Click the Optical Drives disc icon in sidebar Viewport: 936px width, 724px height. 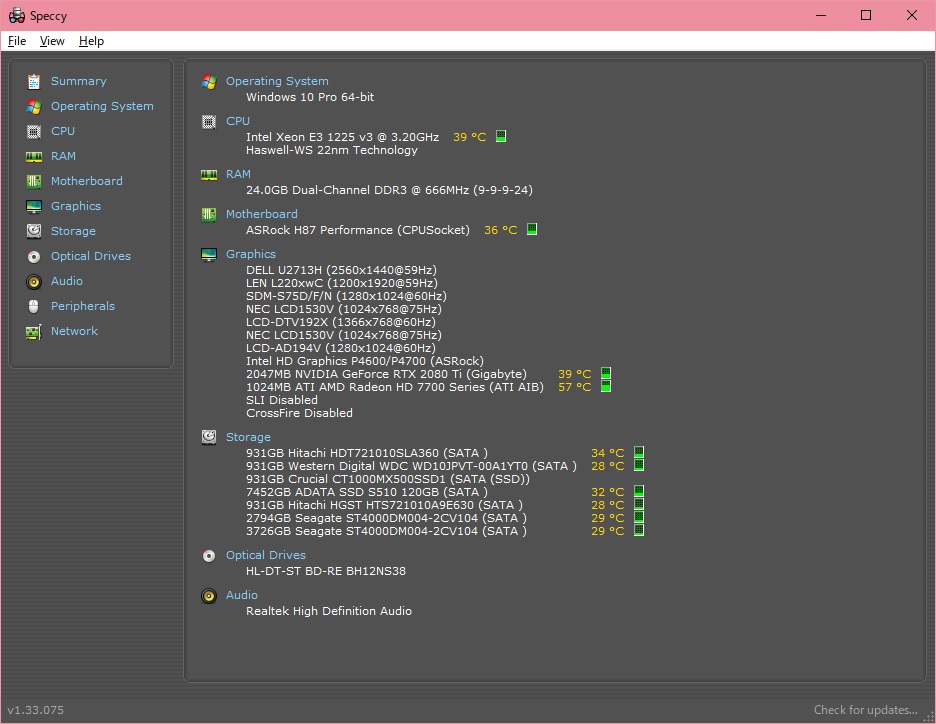pos(34,257)
